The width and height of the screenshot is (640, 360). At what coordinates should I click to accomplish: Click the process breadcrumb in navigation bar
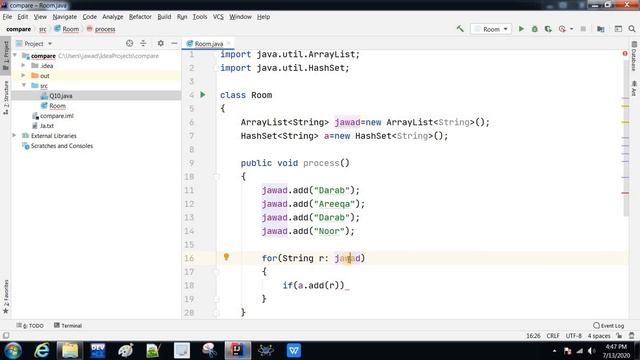pos(101,29)
